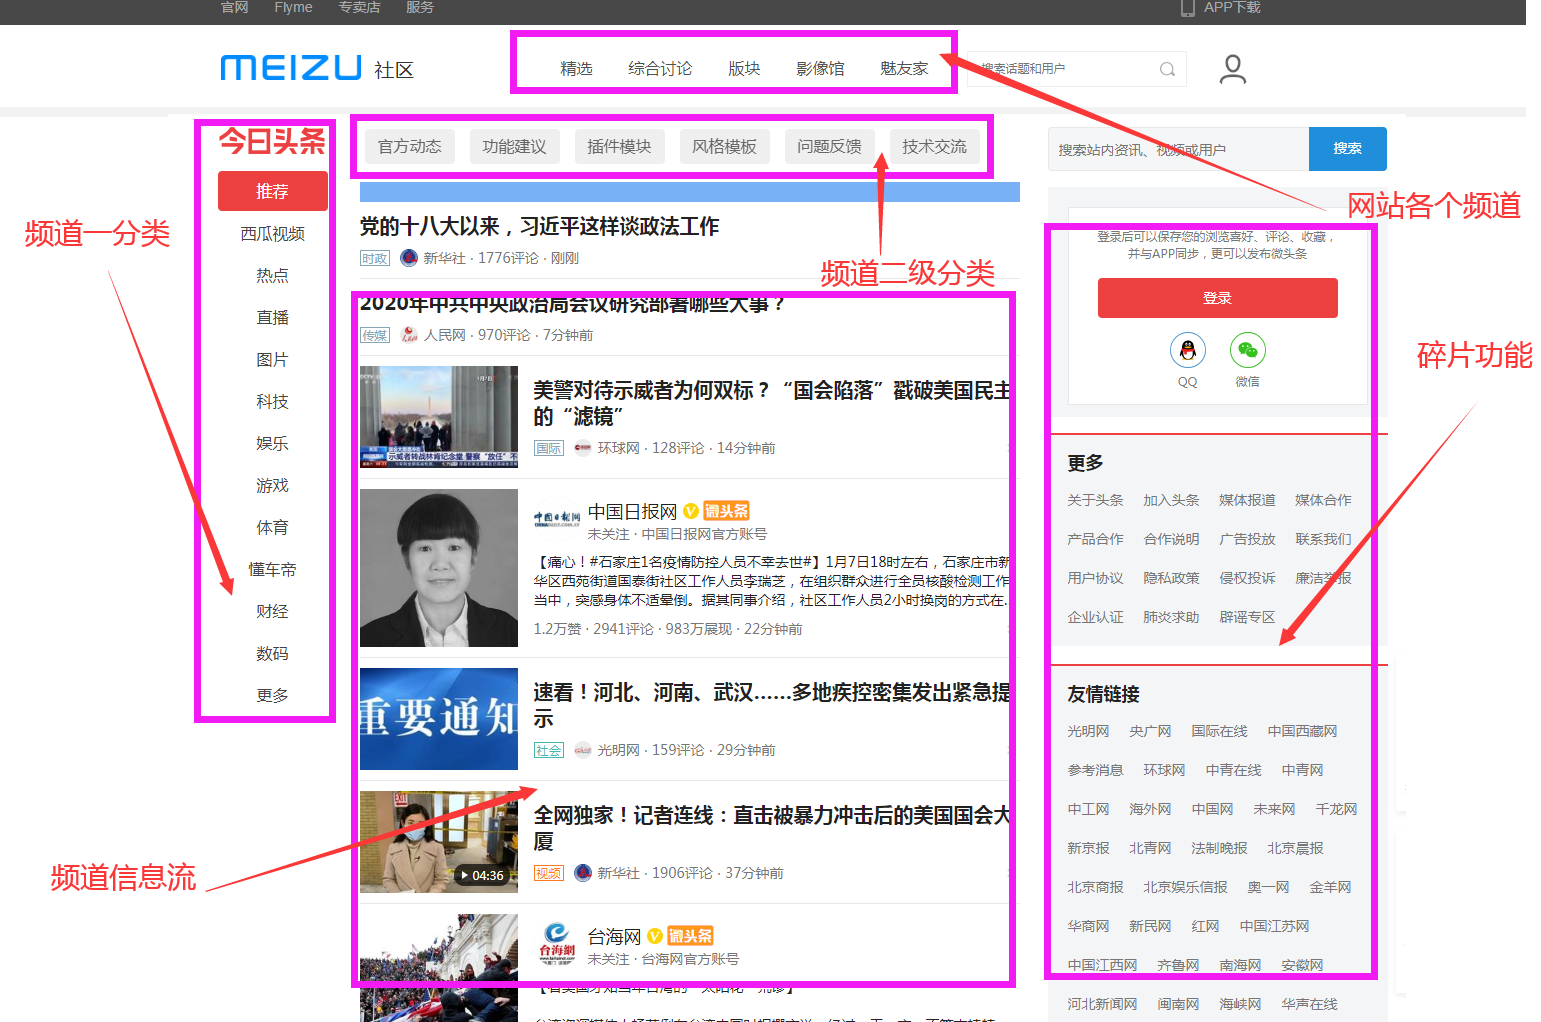The image size is (1541, 1022).
Task: Click the user profile icon in header
Action: pos(1232,69)
